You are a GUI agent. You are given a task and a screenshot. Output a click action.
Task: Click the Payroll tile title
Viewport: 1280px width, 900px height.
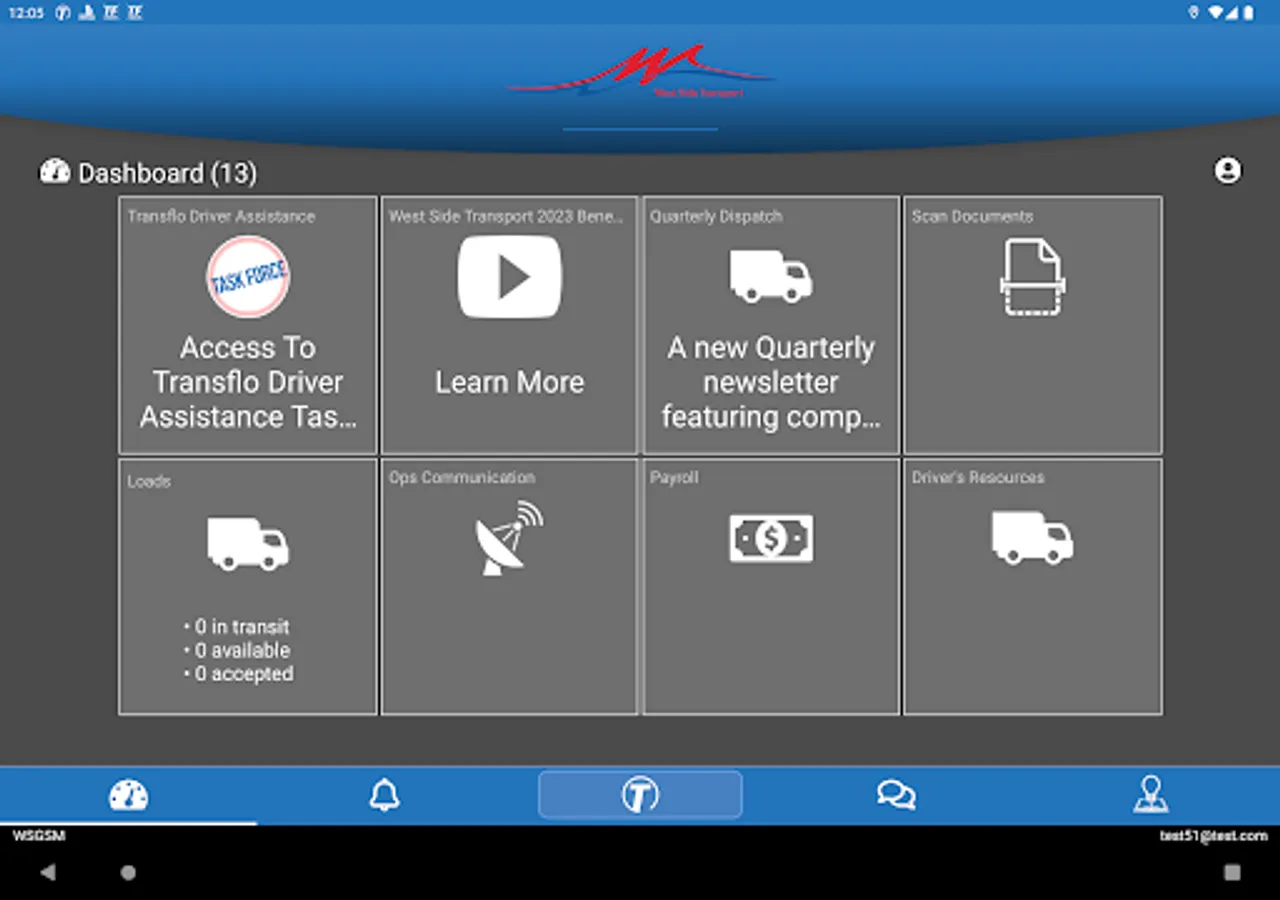pos(674,477)
